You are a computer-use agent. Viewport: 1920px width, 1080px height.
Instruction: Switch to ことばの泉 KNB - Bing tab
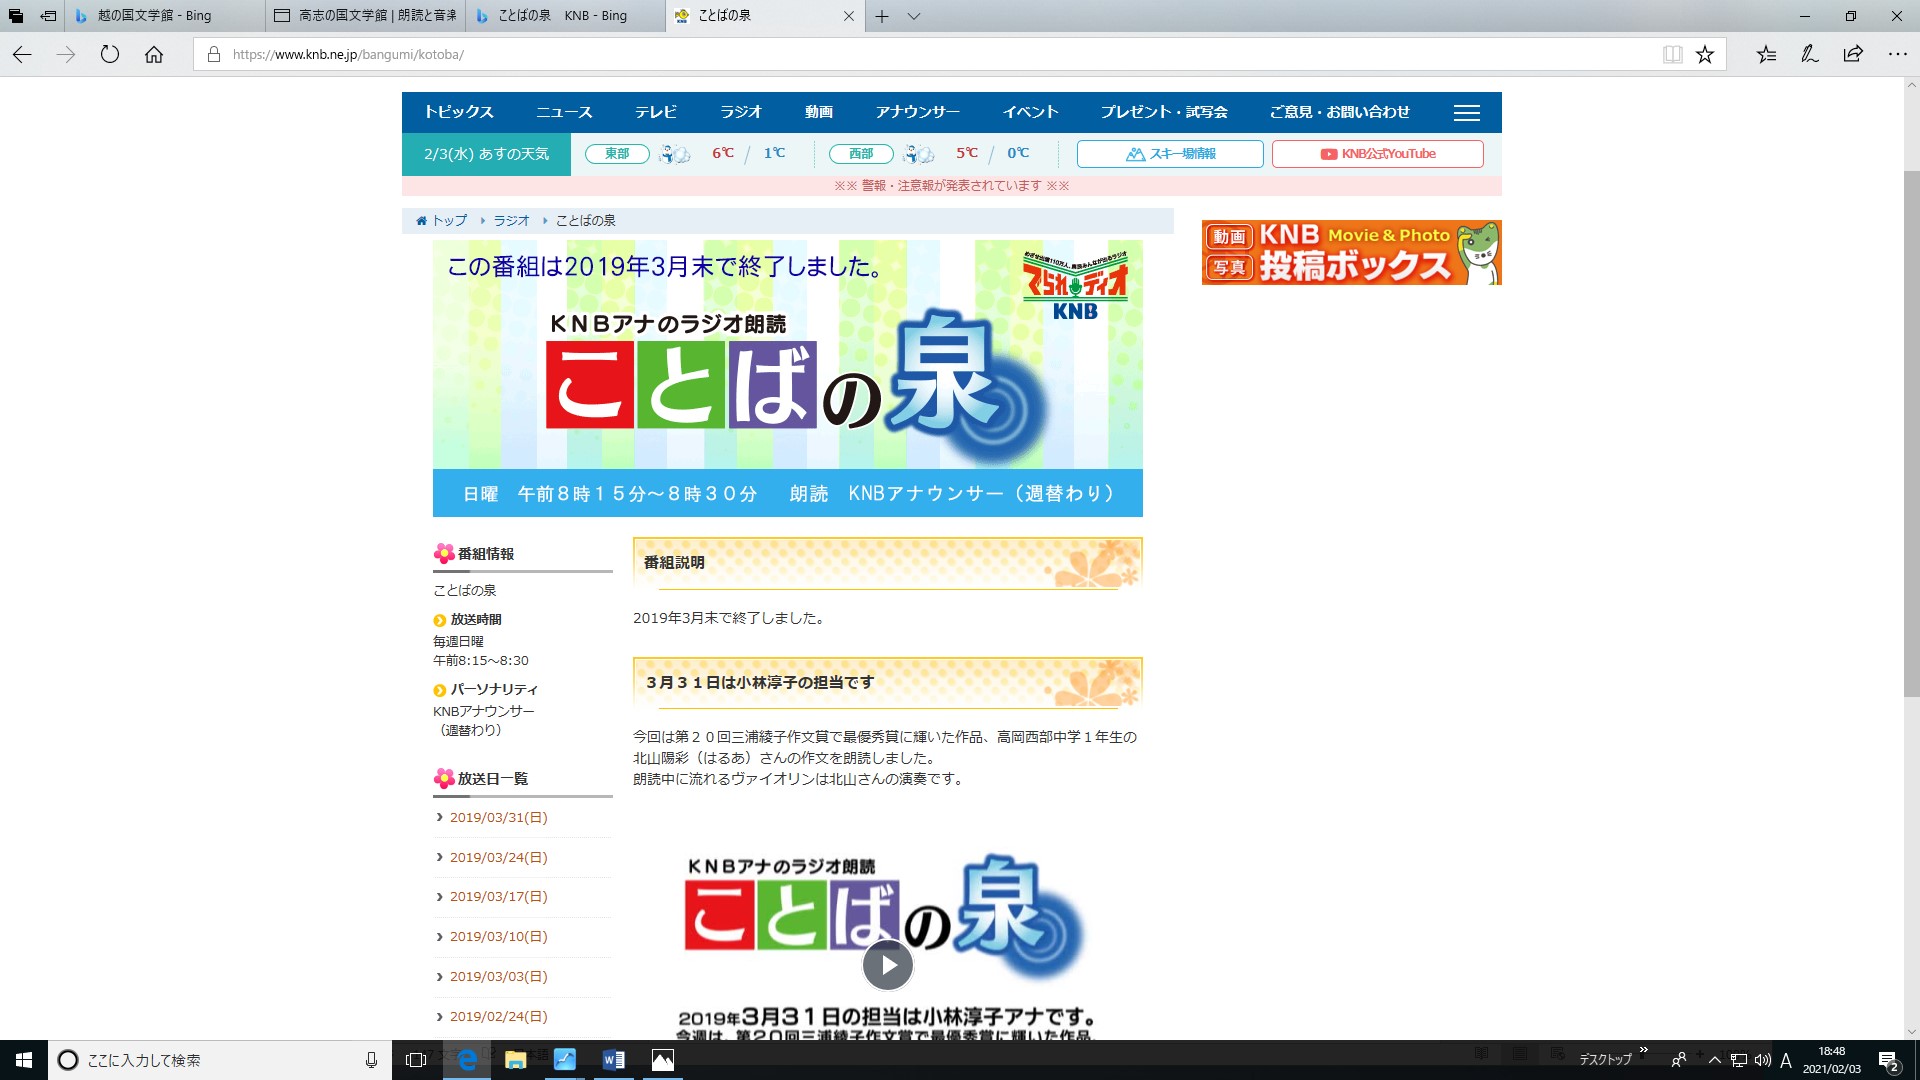[565, 16]
